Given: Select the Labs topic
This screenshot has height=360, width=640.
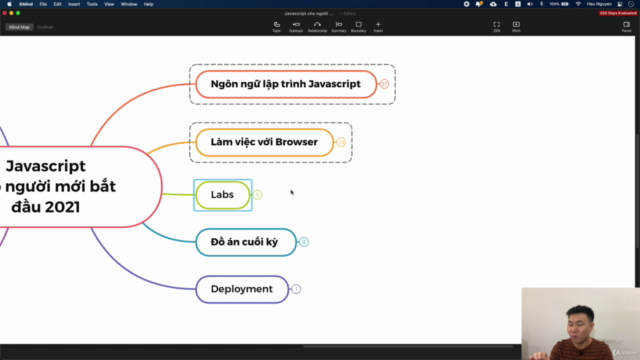Looking at the screenshot, I should pyautogui.click(x=222, y=195).
